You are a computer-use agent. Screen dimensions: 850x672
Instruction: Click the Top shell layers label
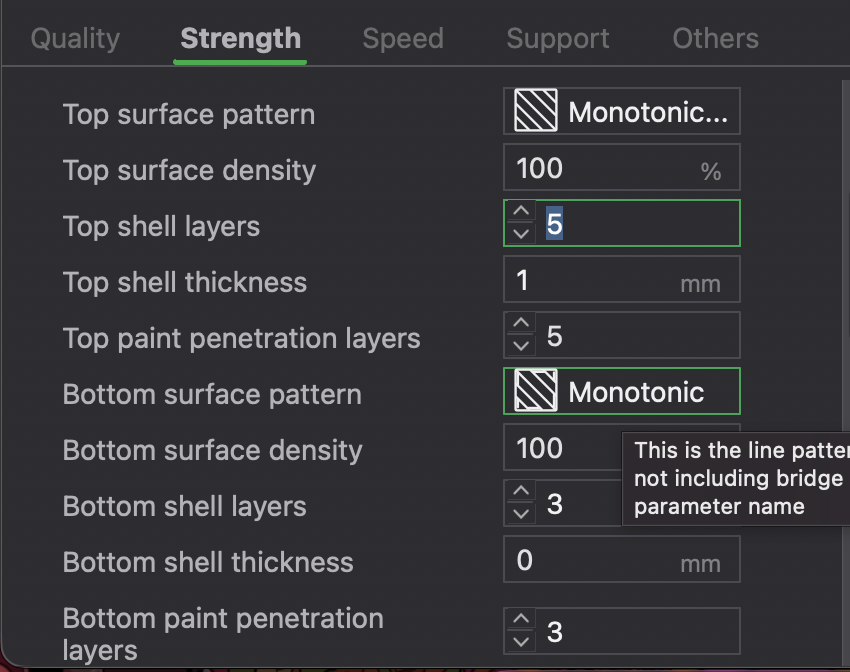161,226
